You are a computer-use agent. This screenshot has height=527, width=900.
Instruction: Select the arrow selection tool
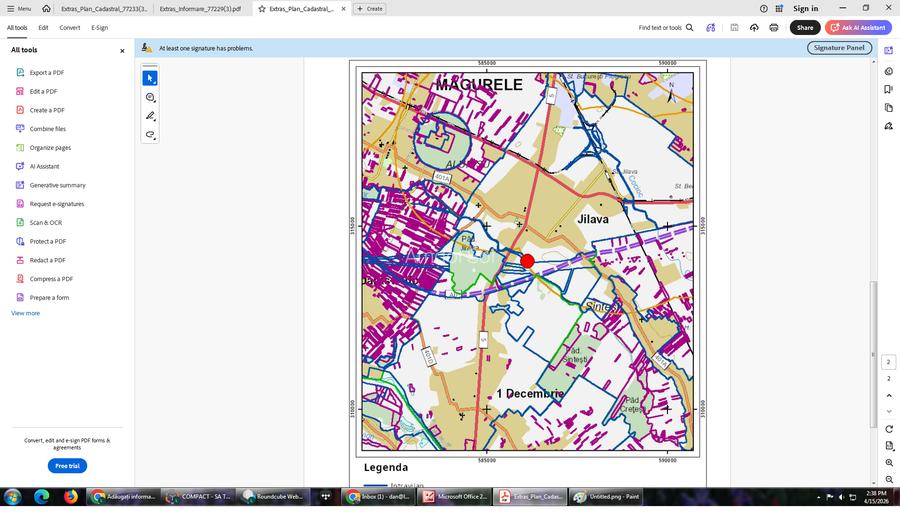click(x=150, y=78)
